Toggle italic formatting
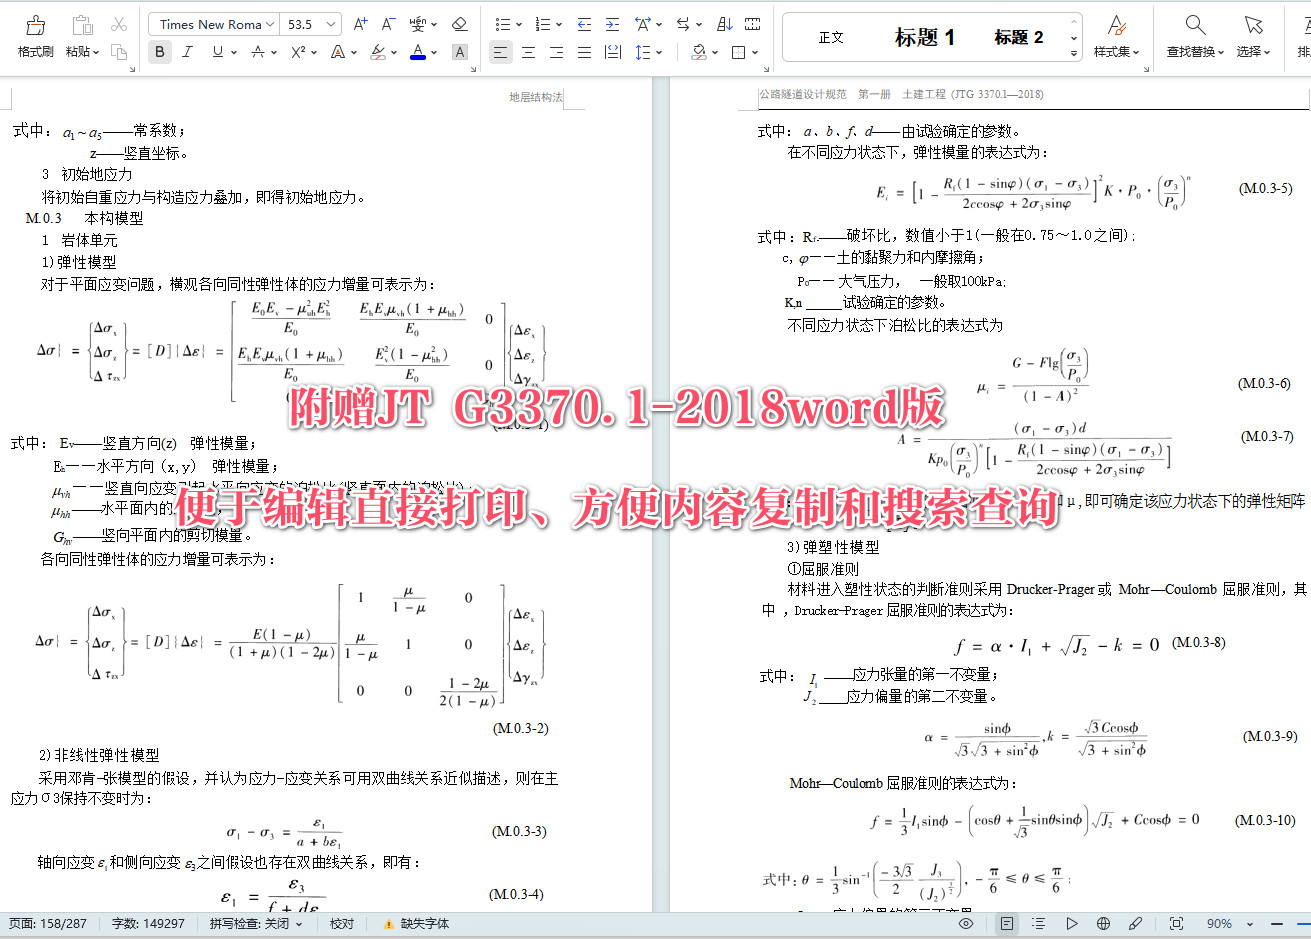 coord(187,52)
